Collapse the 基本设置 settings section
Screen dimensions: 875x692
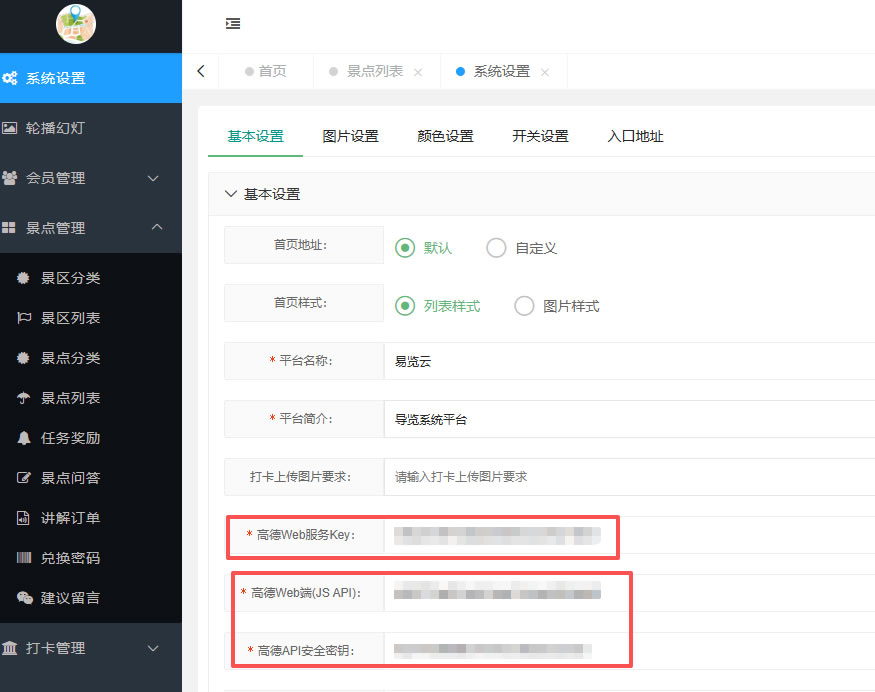[231, 194]
